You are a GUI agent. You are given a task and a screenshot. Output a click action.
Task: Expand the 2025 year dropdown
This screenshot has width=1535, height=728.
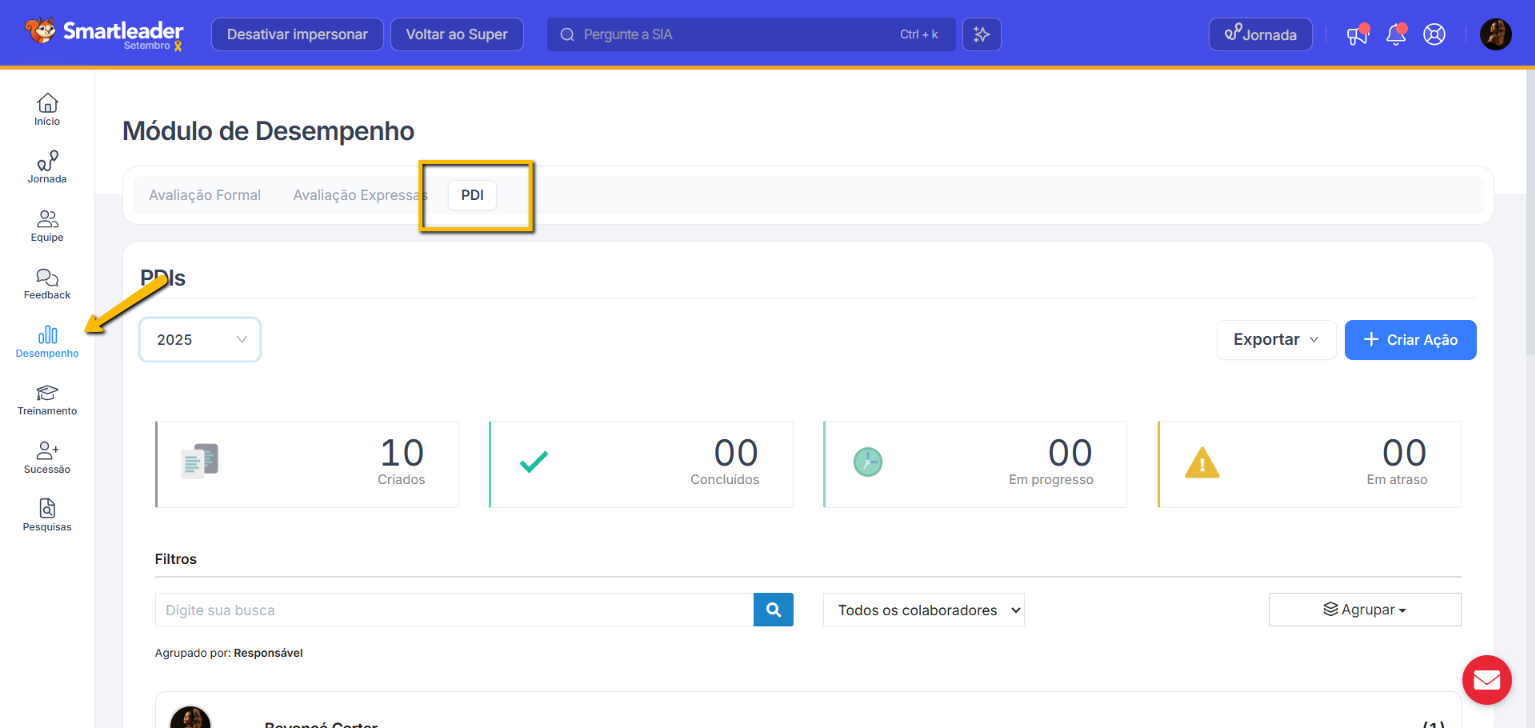(200, 340)
